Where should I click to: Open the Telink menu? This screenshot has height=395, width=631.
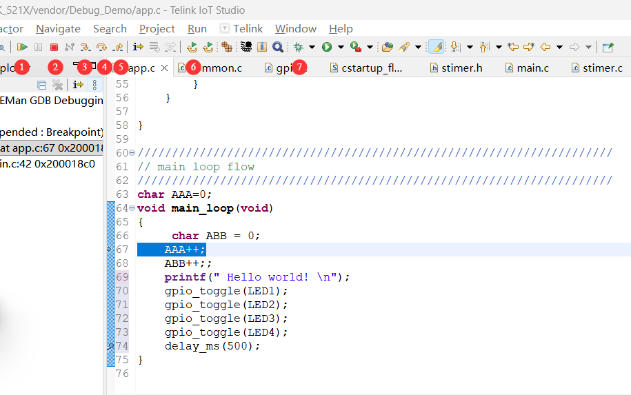[x=241, y=29]
